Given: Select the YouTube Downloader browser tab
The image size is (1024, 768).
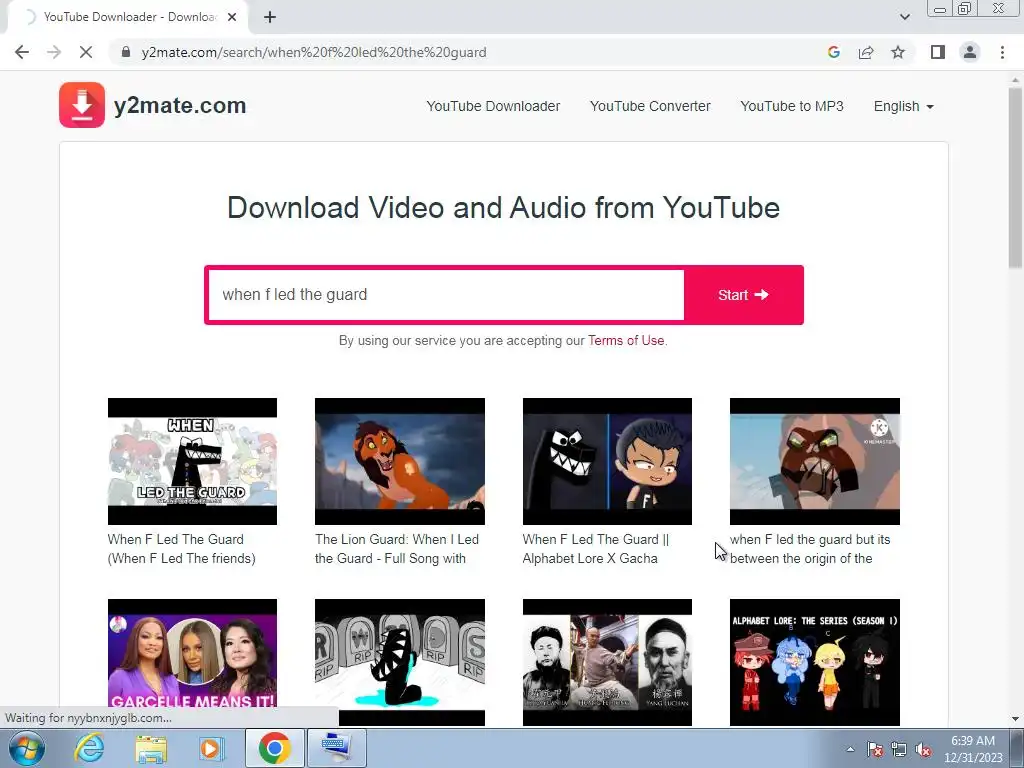Looking at the screenshot, I should [x=127, y=18].
